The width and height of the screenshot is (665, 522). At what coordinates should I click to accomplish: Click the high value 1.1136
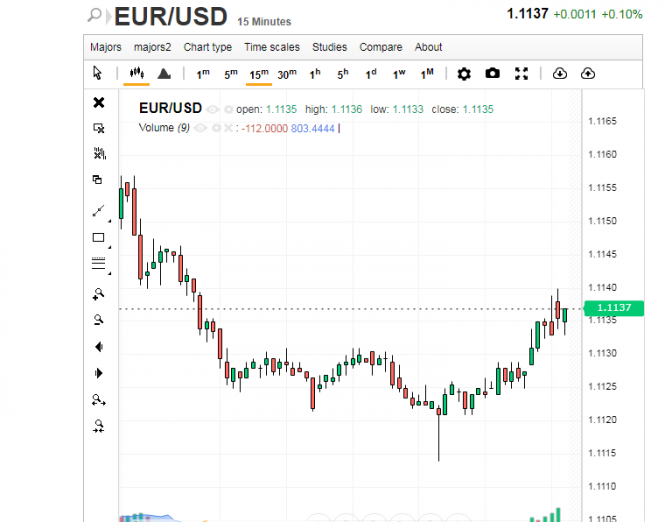coord(346,109)
